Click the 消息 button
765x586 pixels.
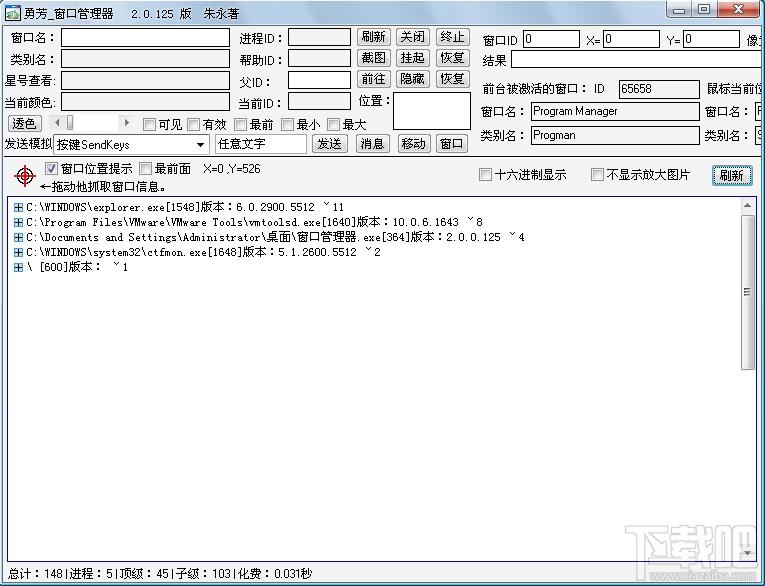pos(373,144)
